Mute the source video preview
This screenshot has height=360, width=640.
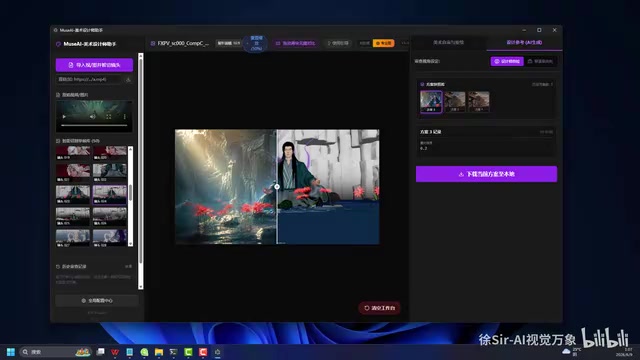(x=93, y=117)
